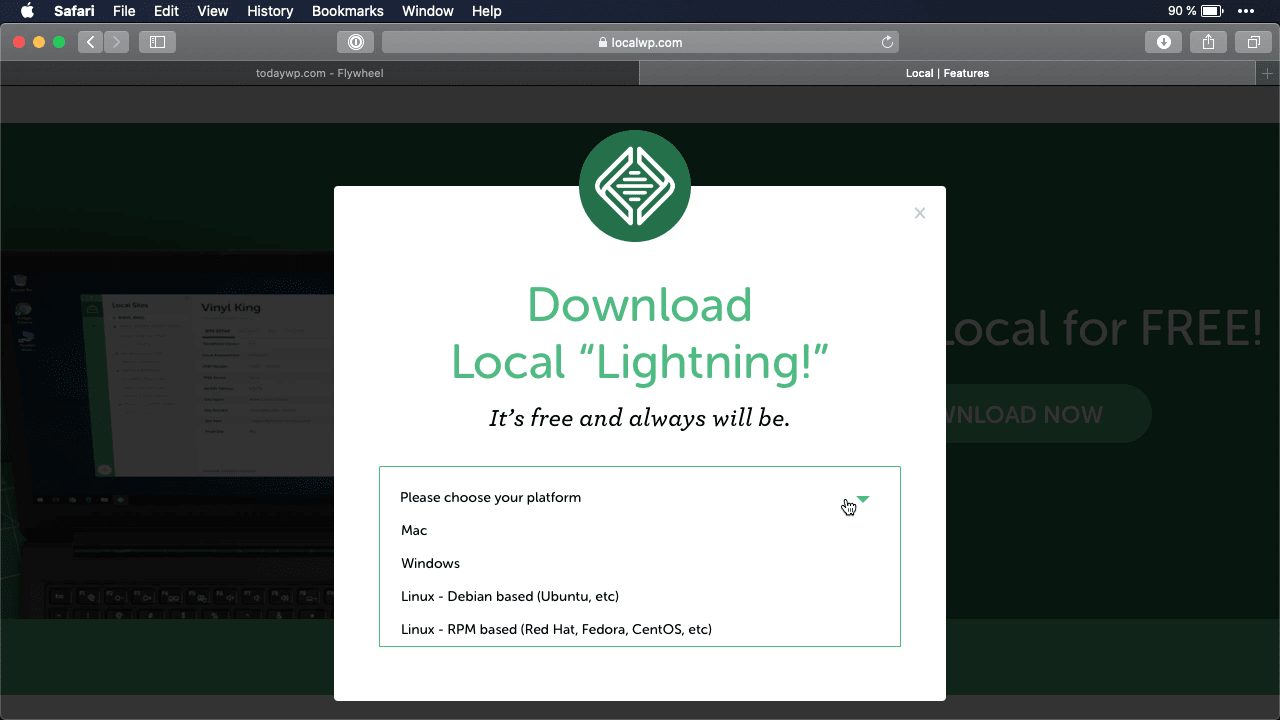Image resolution: width=1280 pixels, height=720 pixels.
Task: Switch to the Local | Features tab
Action: [x=947, y=73]
